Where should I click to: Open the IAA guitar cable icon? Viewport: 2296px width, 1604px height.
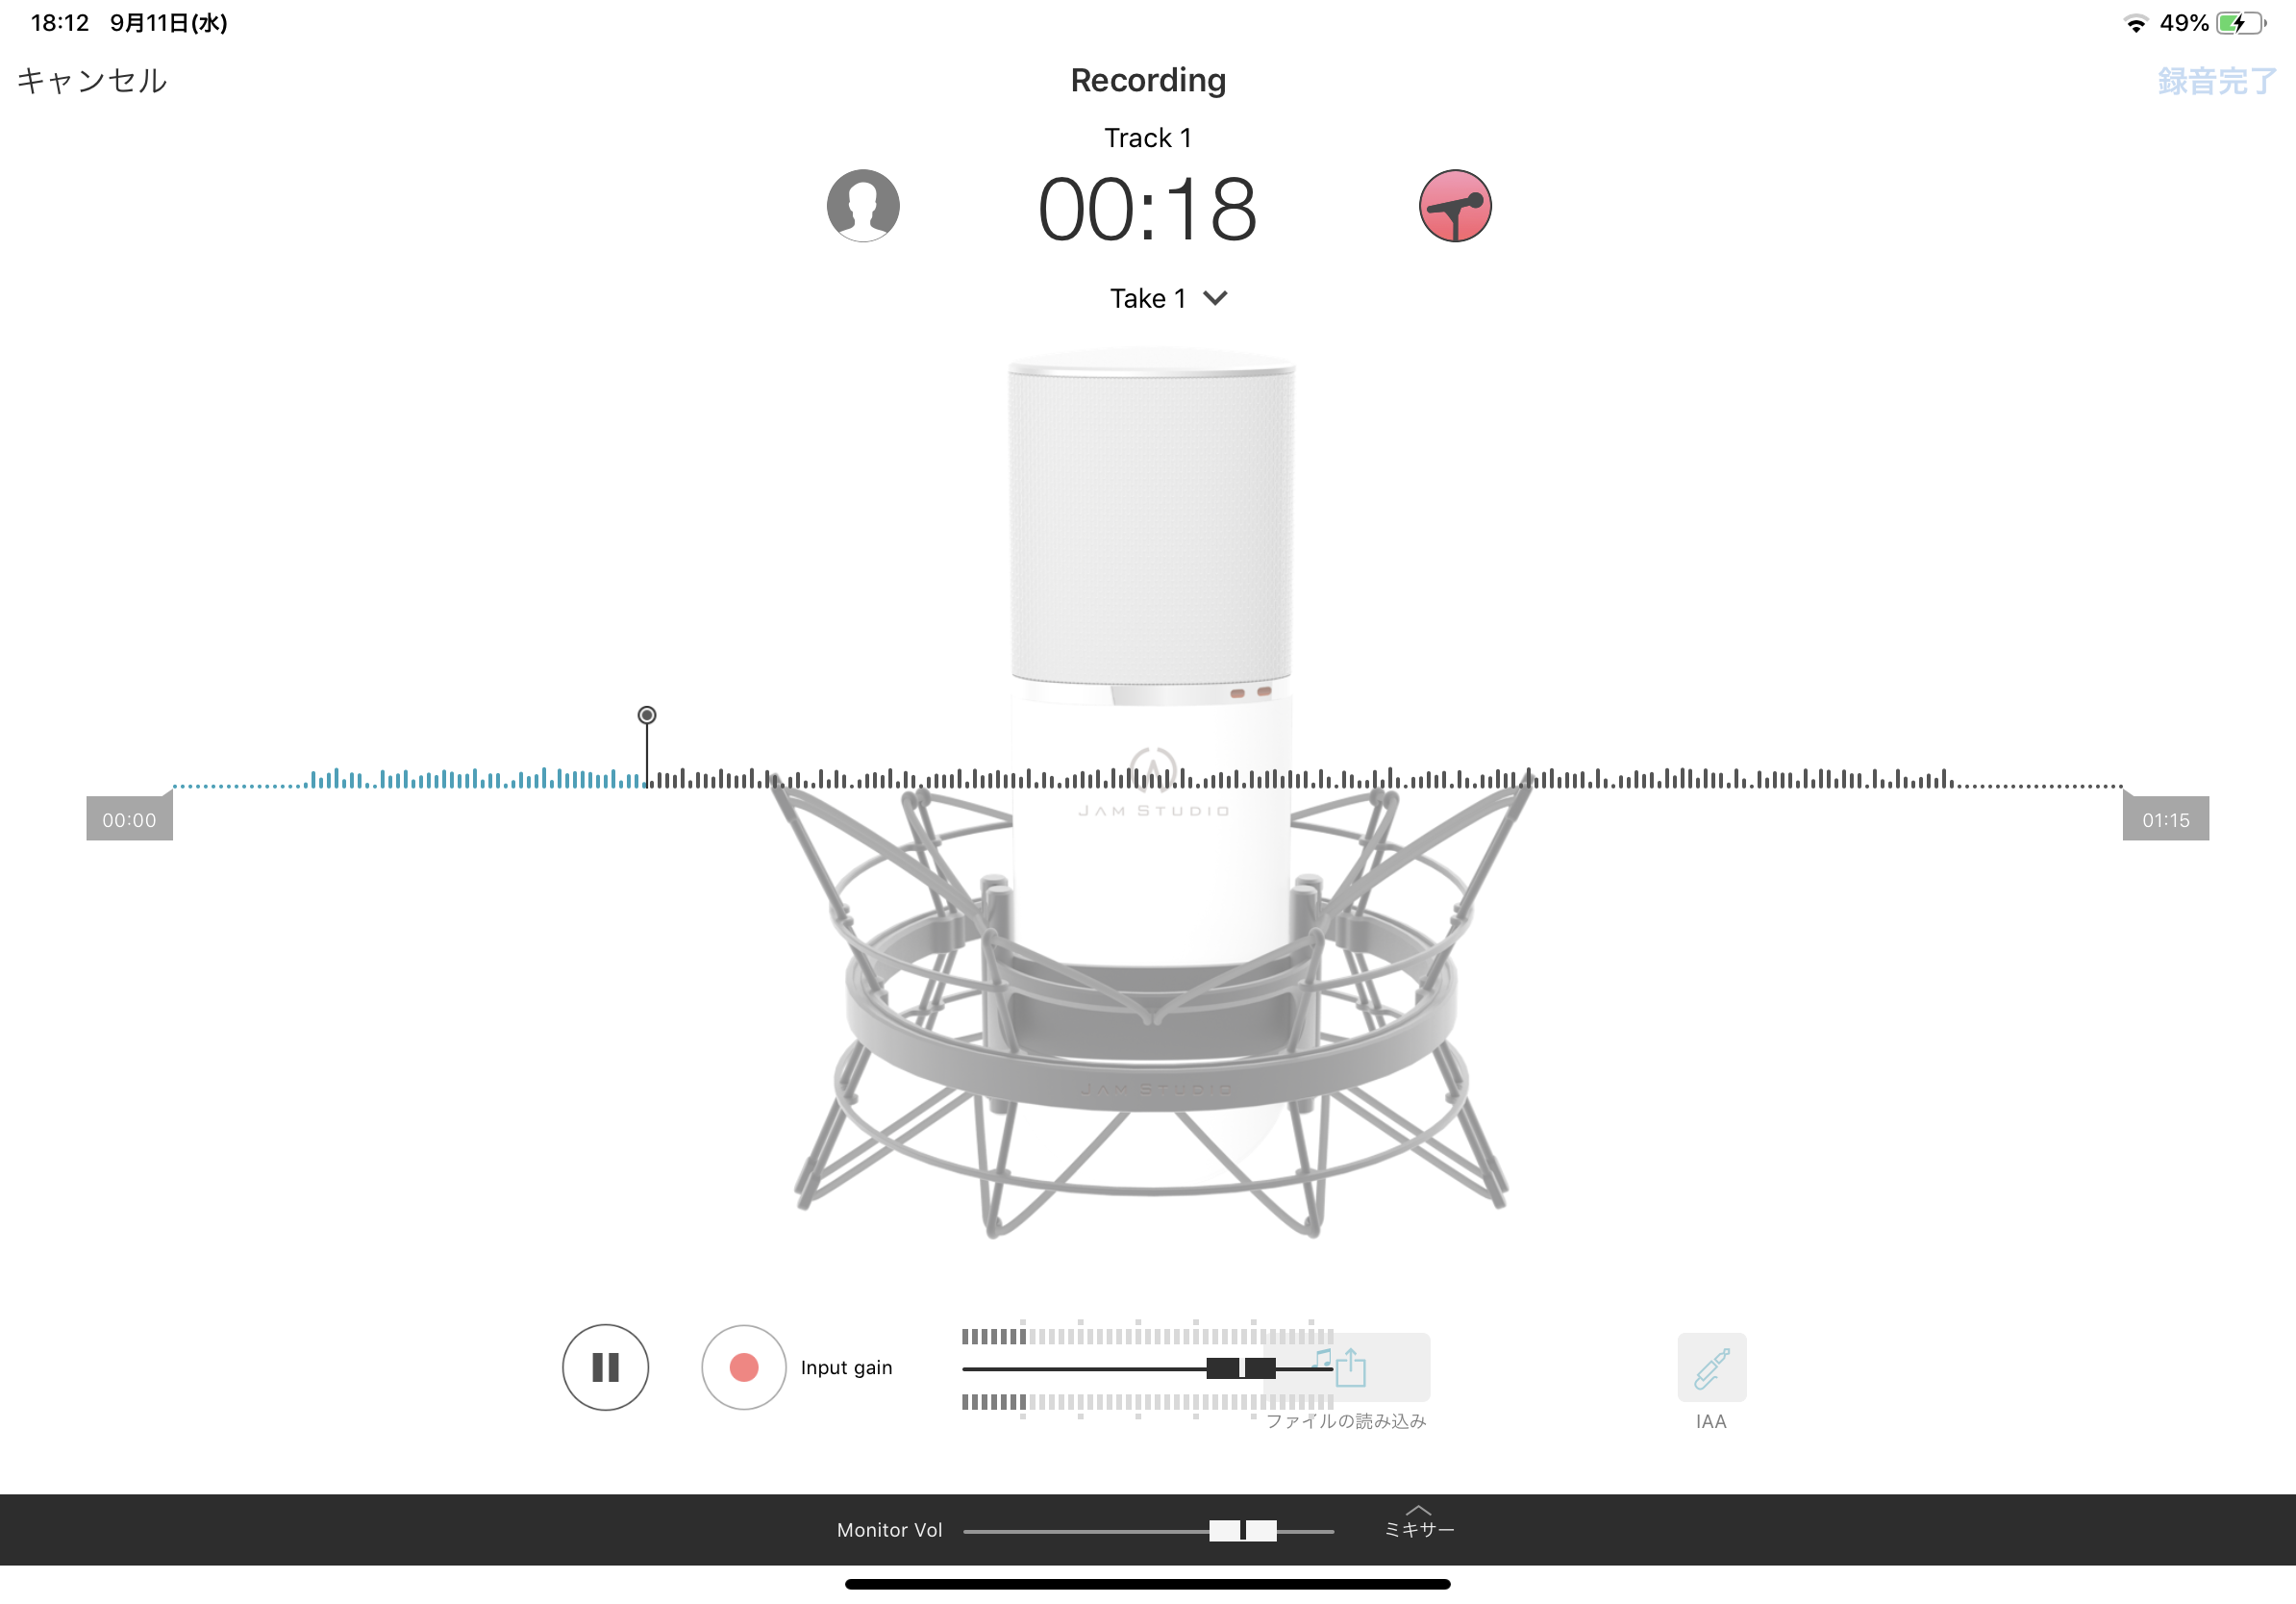pyautogui.click(x=1711, y=1367)
